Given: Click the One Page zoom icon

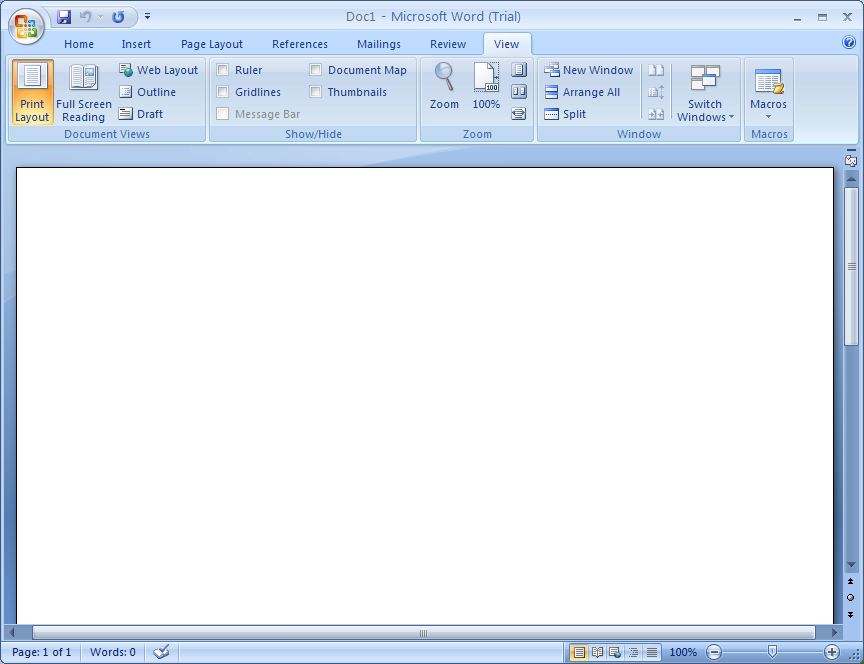Looking at the screenshot, I should [519, 70].
